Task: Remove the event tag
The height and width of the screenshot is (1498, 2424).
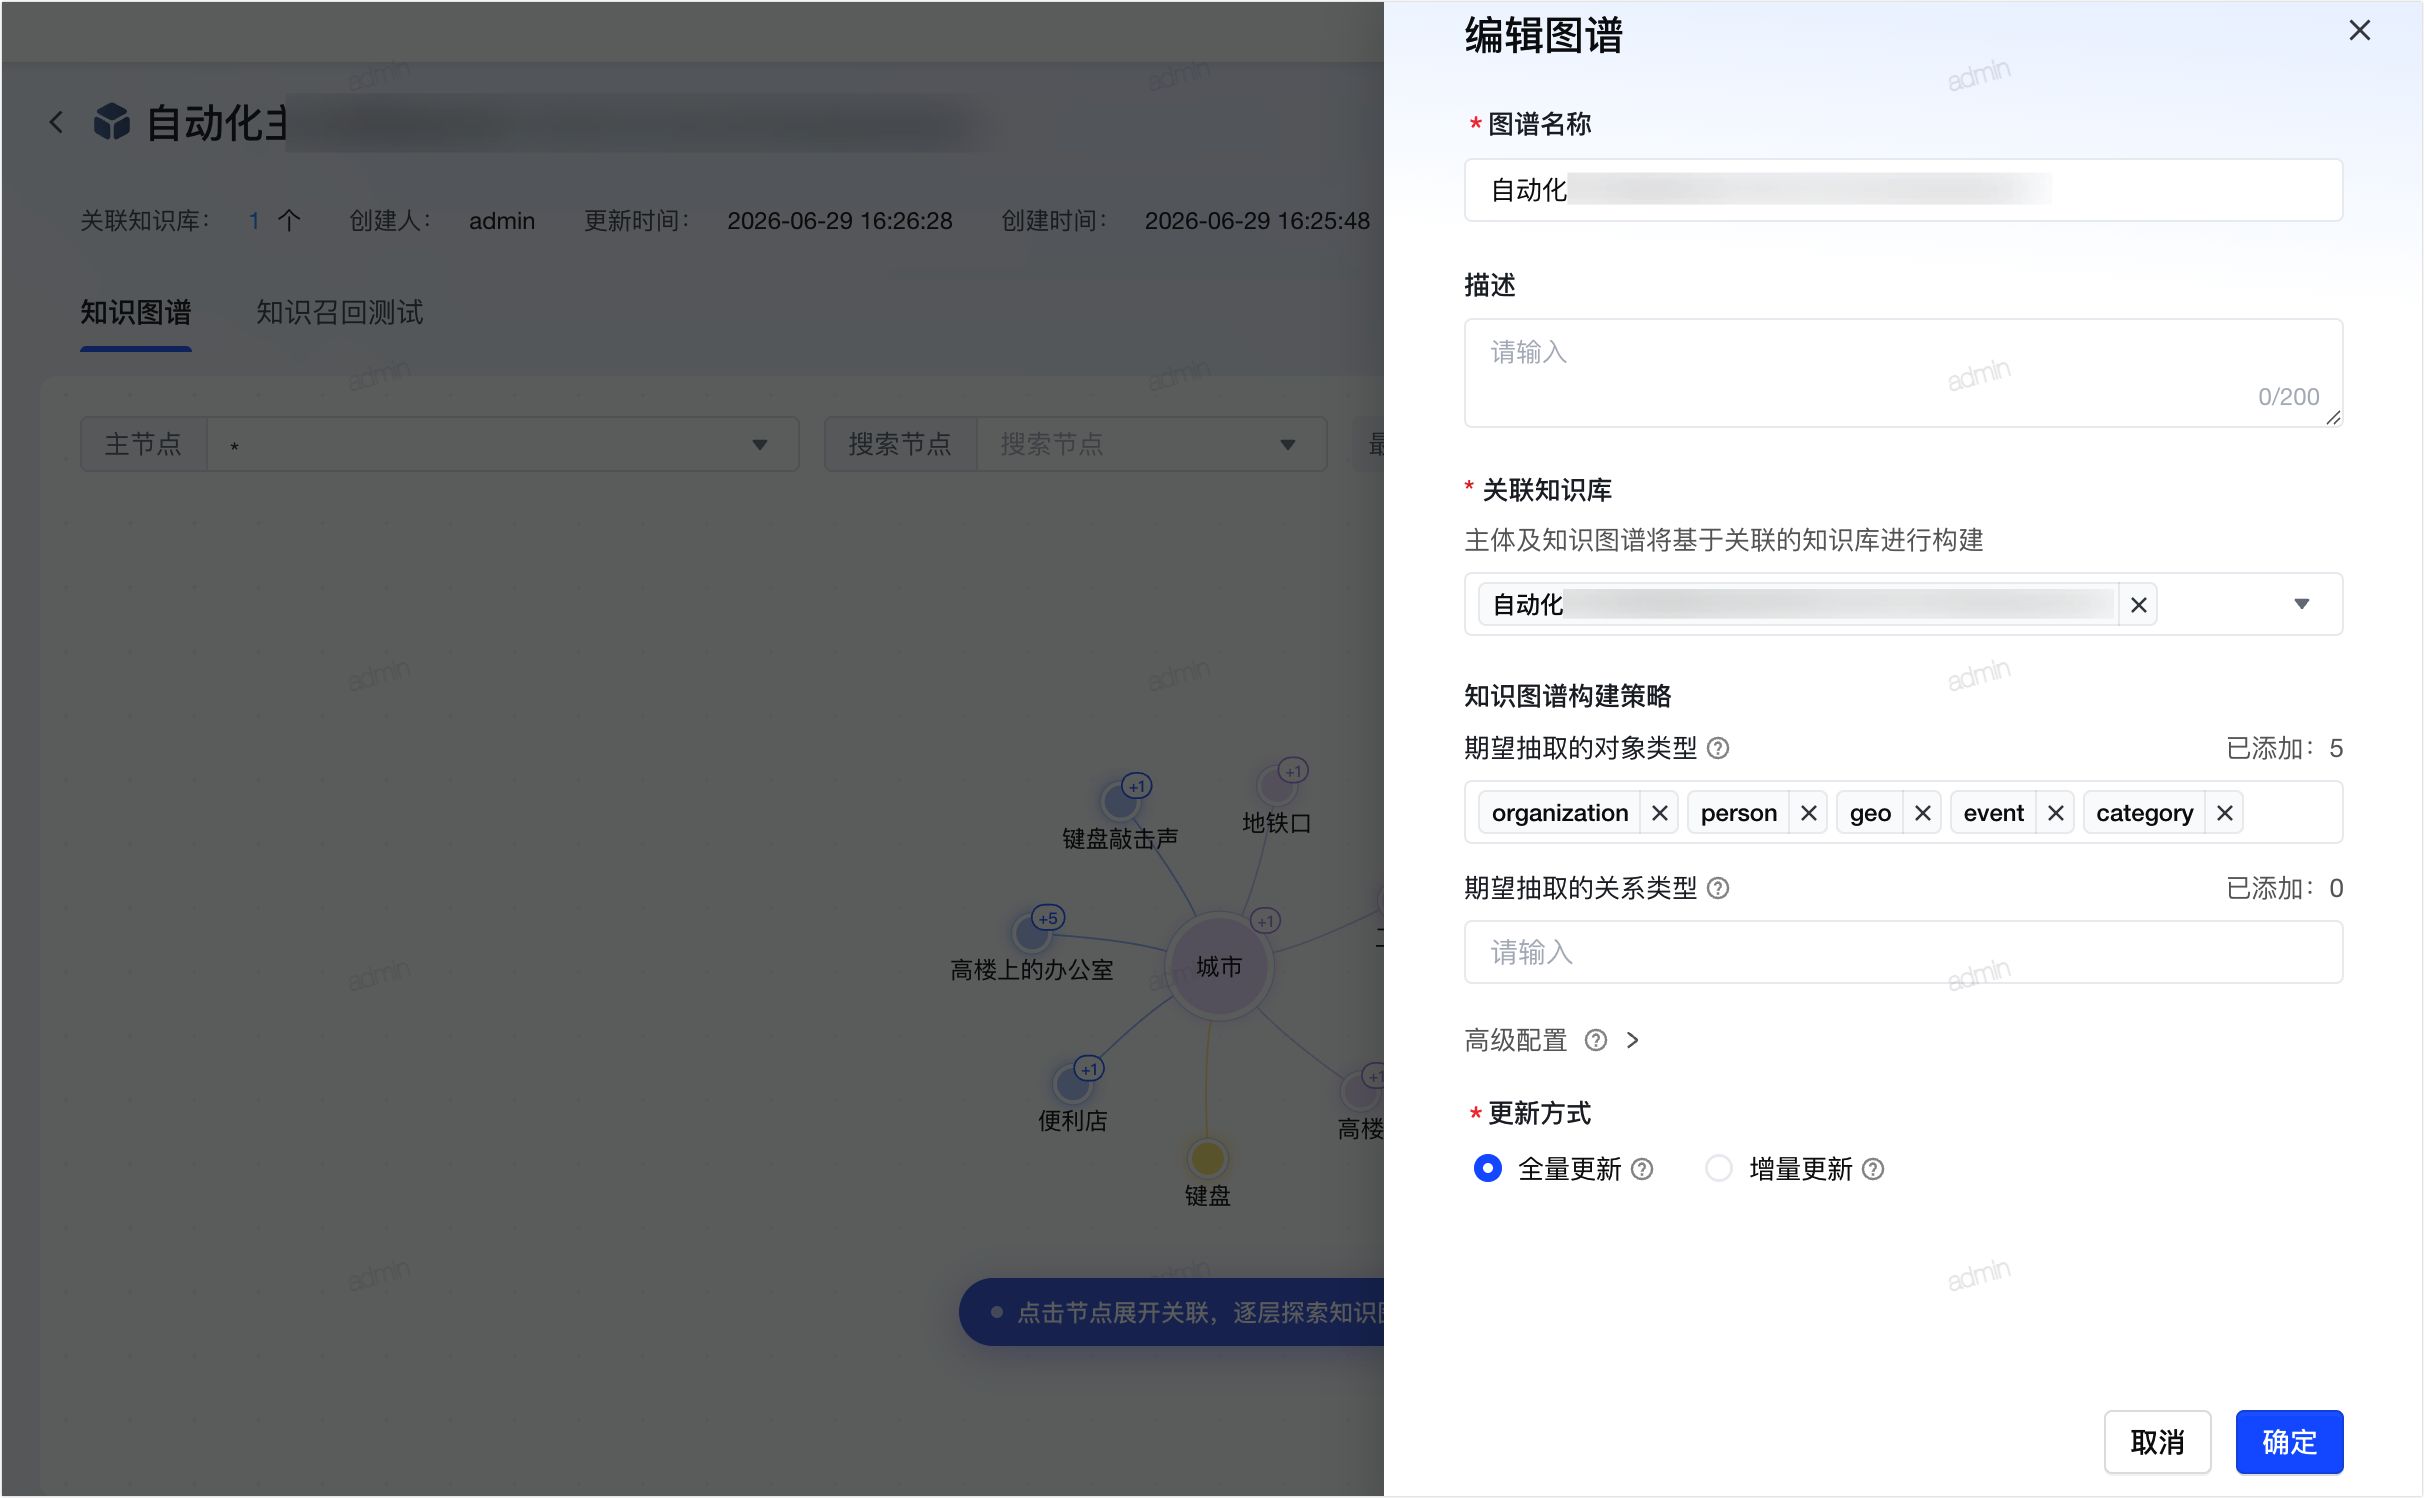Action: coord(2056,813)
